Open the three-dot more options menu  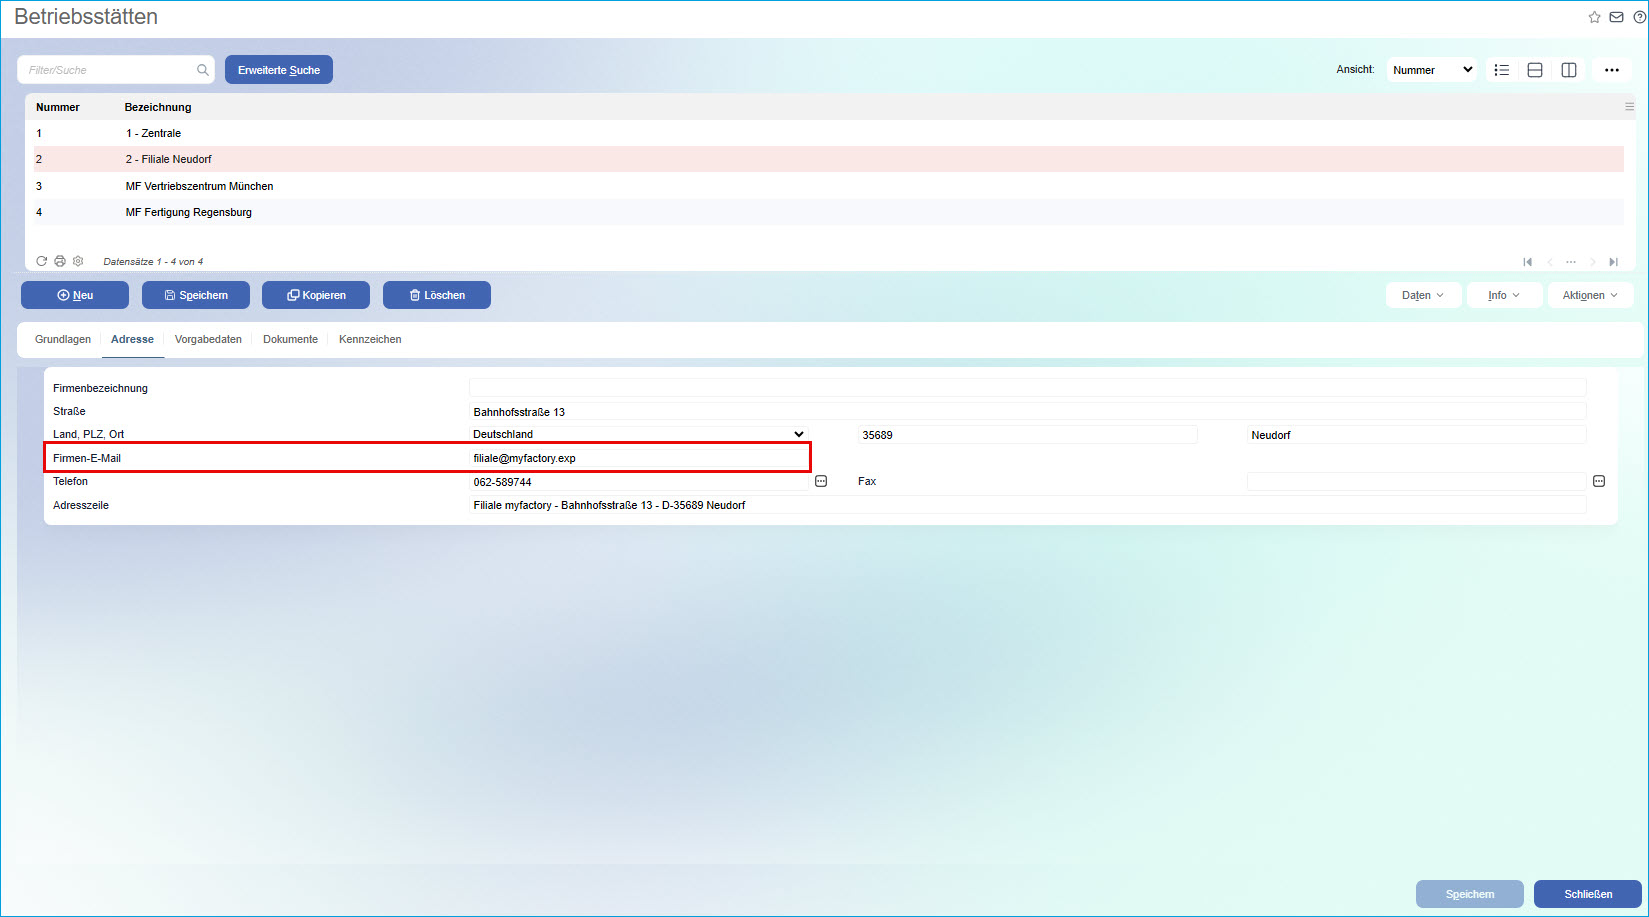point(1612,70)
